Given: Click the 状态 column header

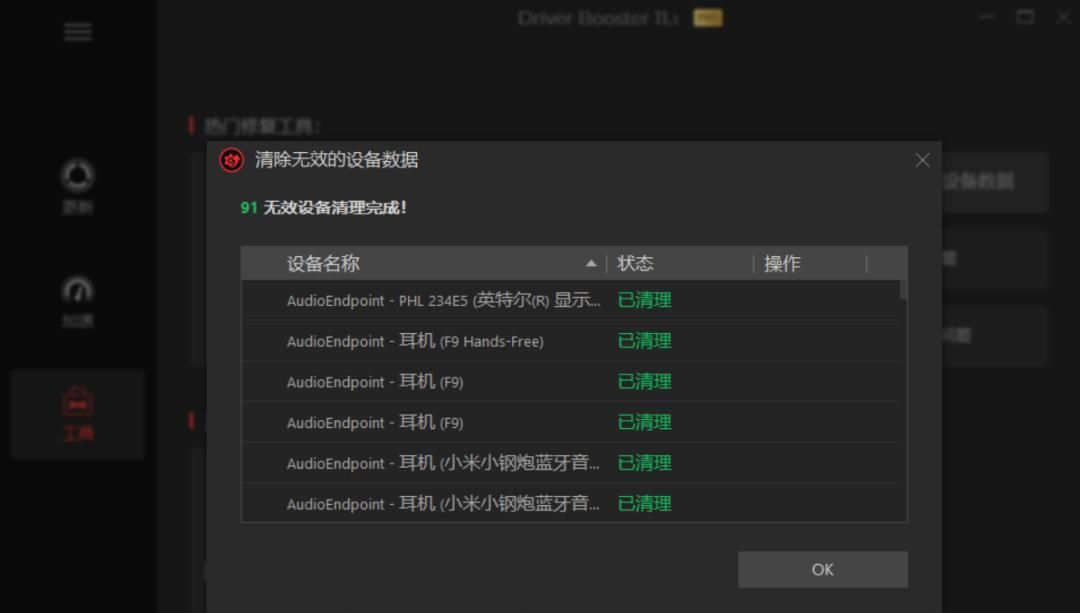Looking at the screenshot, I should tap(636, 263).
